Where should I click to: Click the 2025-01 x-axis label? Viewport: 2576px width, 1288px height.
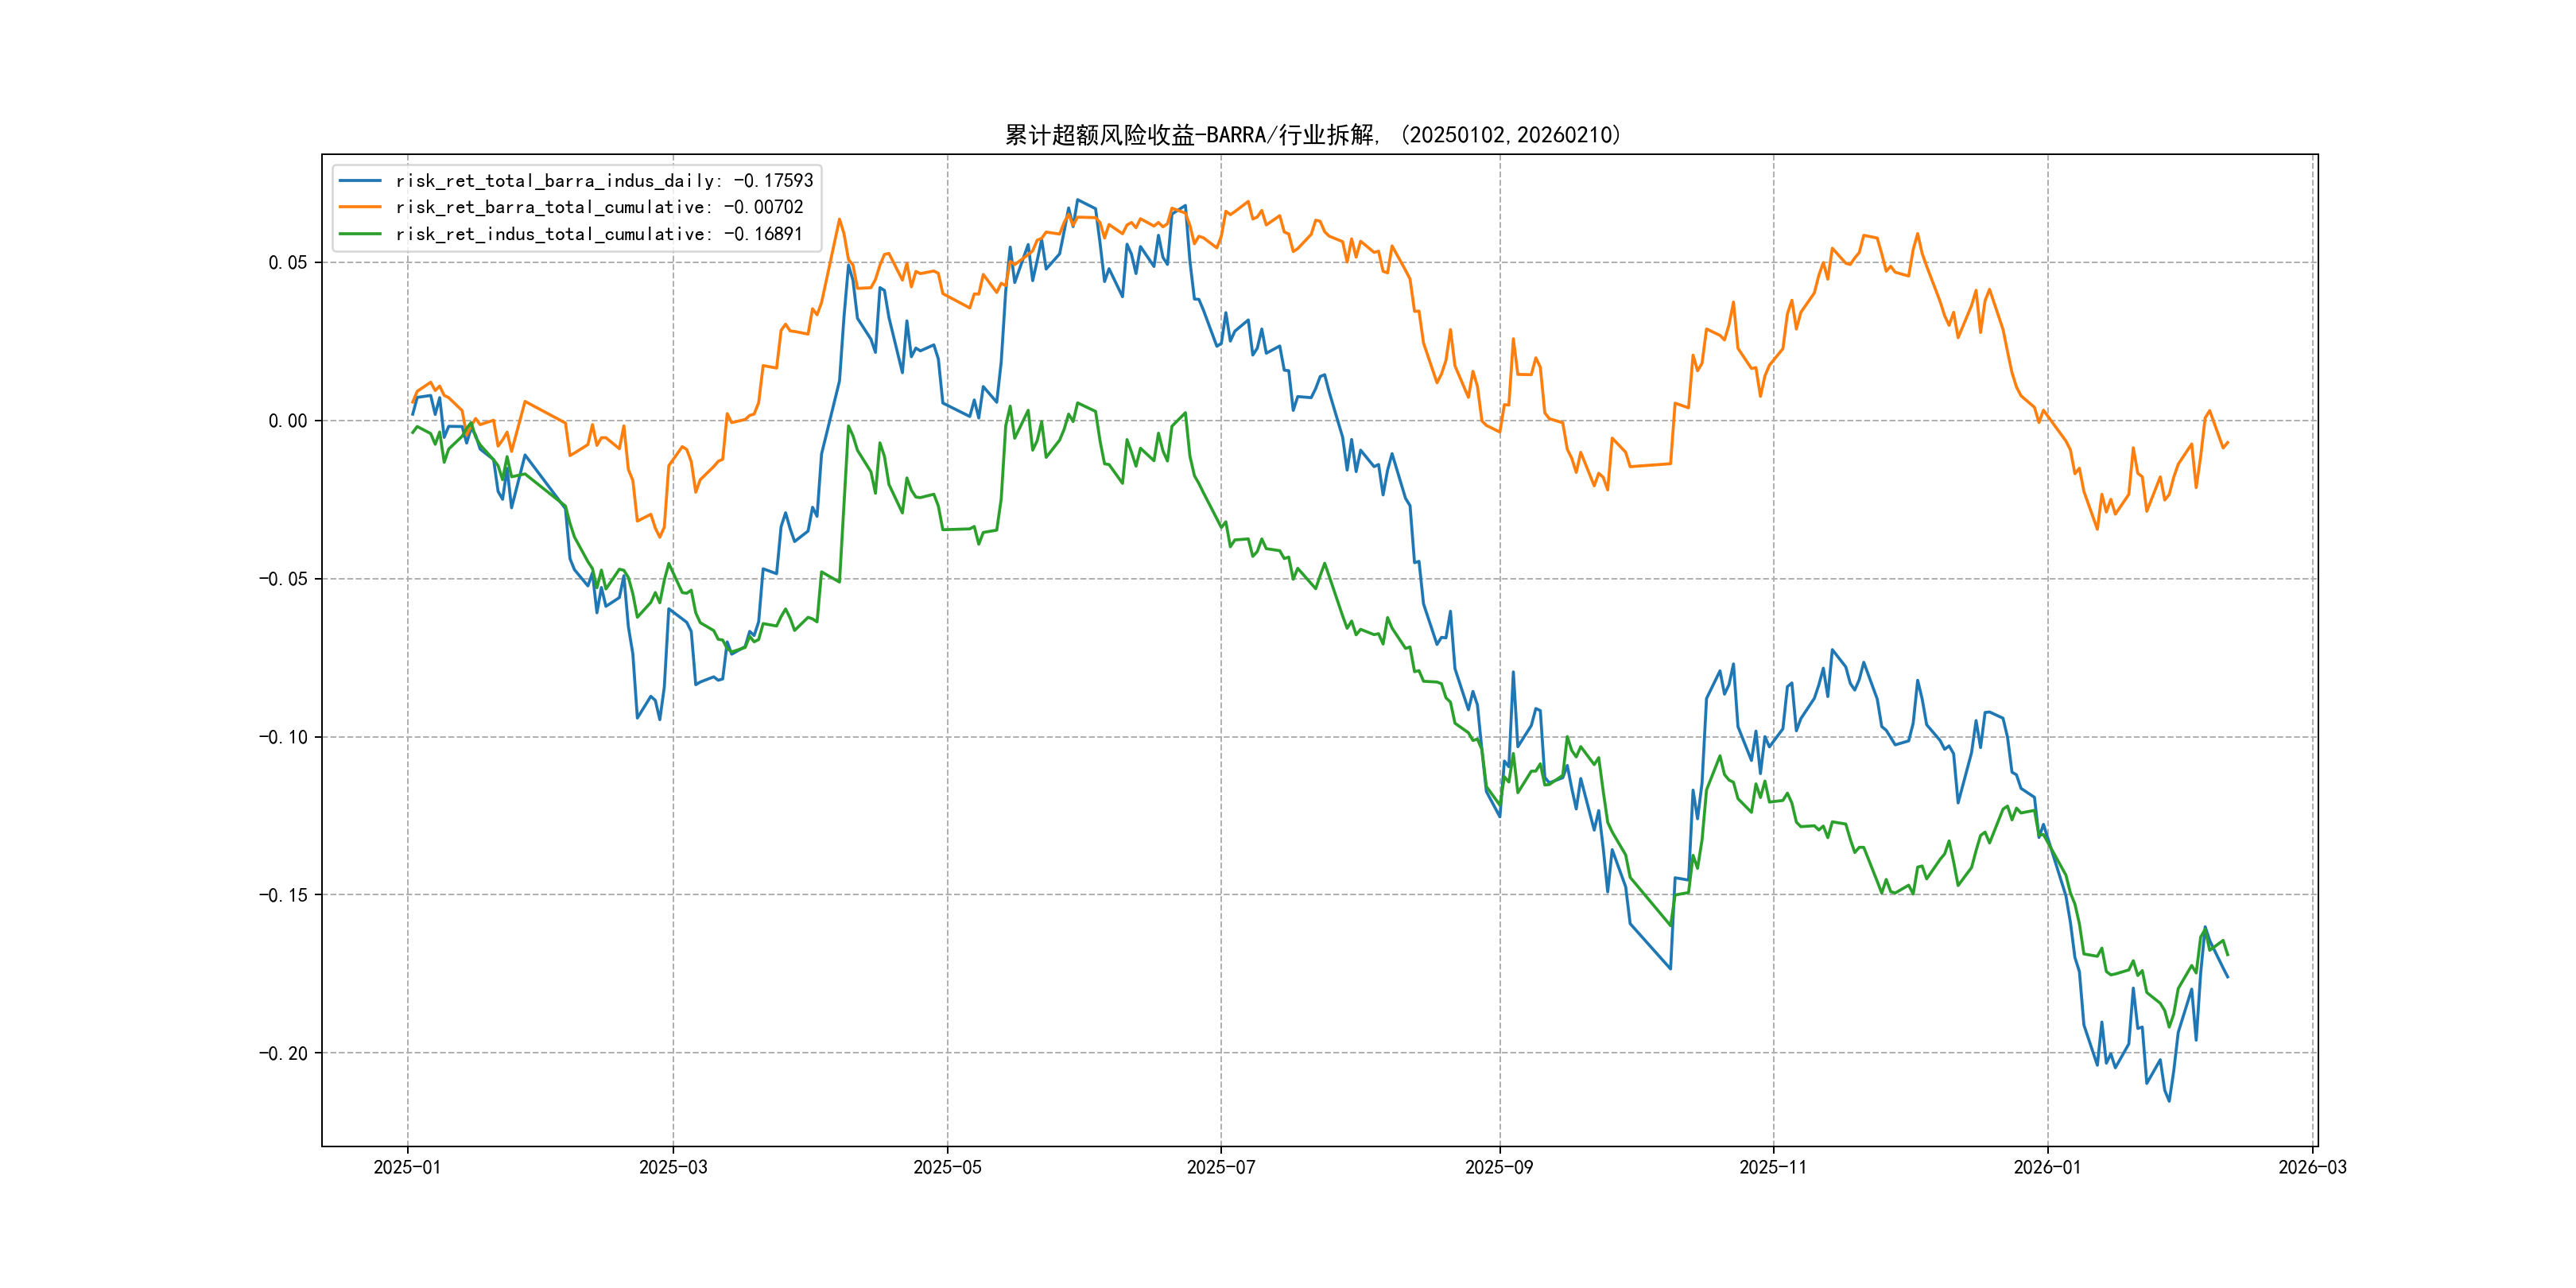click(x=407, y=1167)
